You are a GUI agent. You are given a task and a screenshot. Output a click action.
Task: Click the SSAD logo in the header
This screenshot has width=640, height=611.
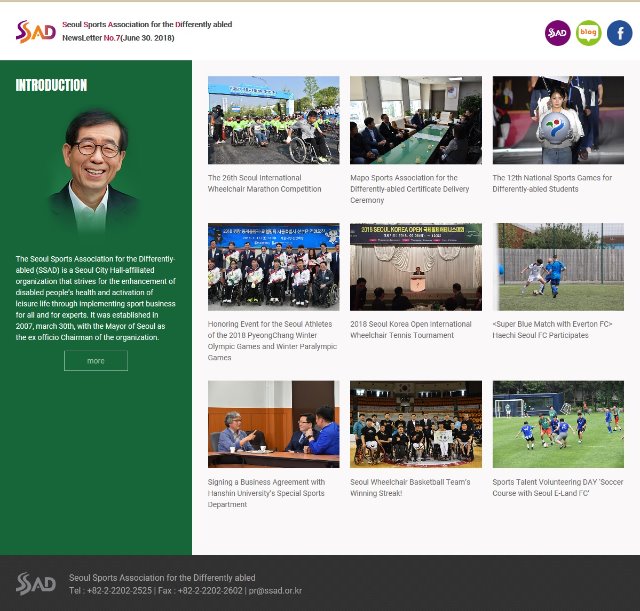[x=36, y=31]
